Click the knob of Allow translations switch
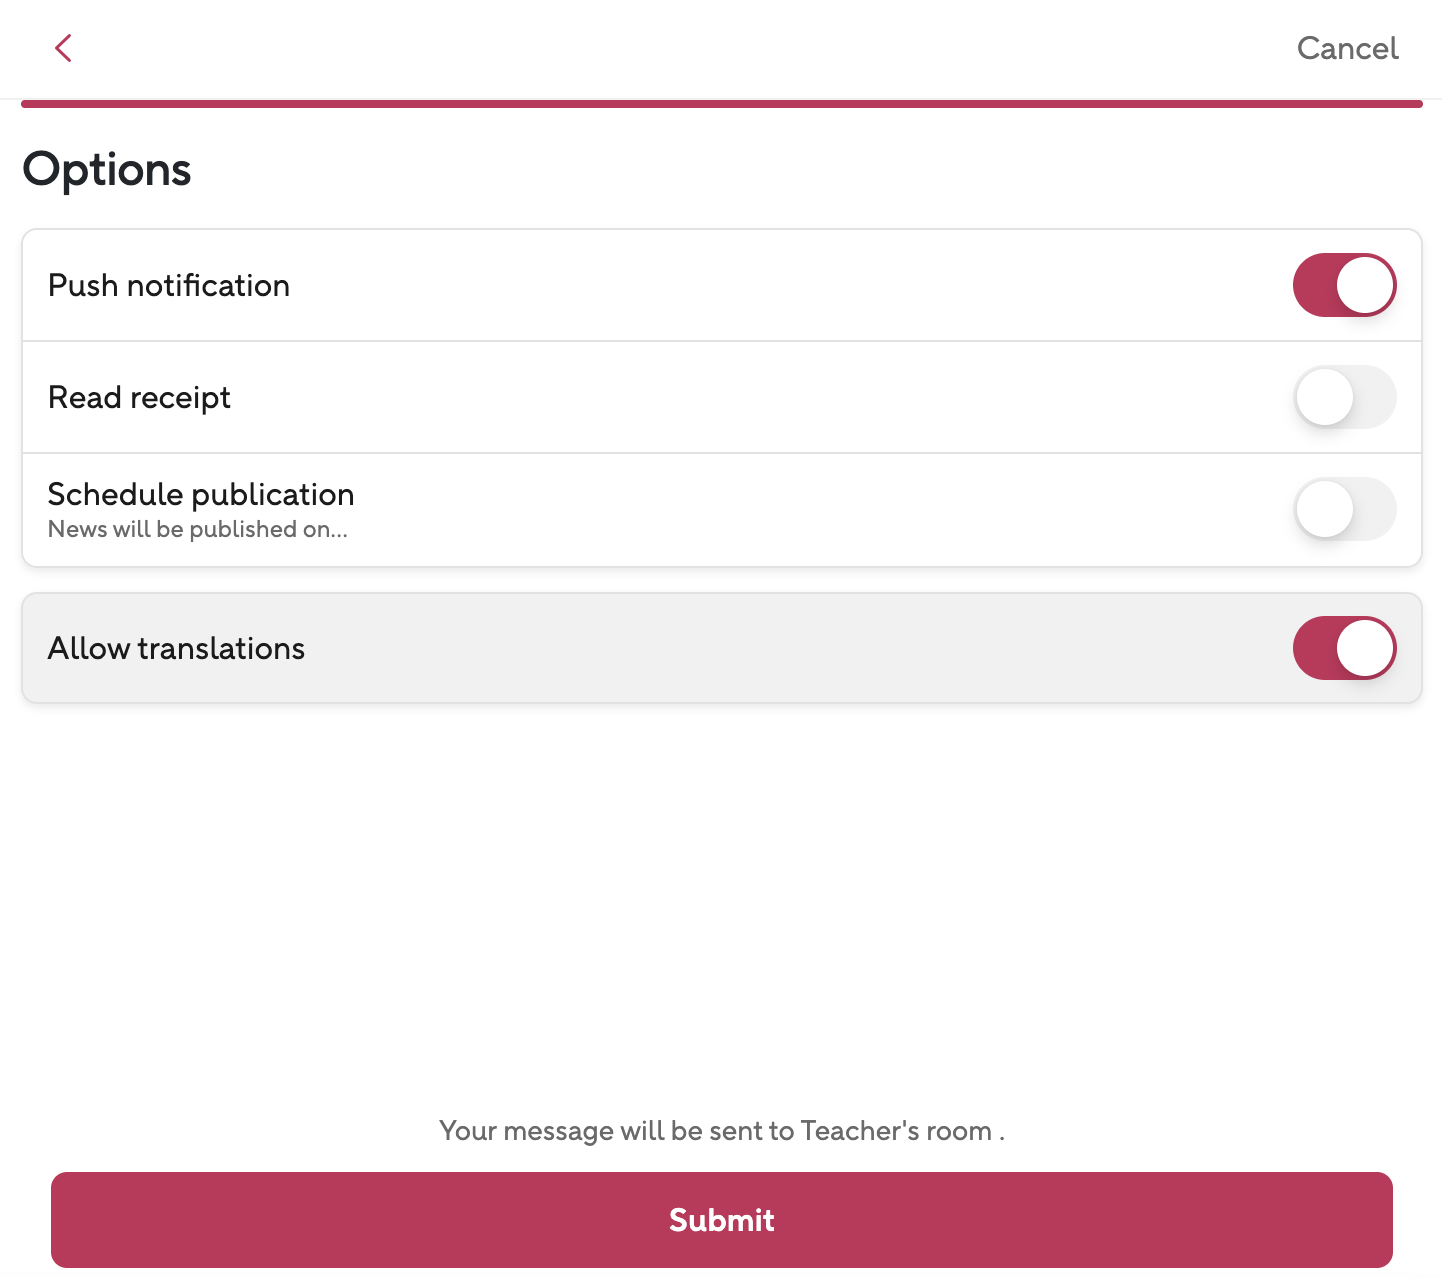 pyautogui.click(x=1365, y=648)
